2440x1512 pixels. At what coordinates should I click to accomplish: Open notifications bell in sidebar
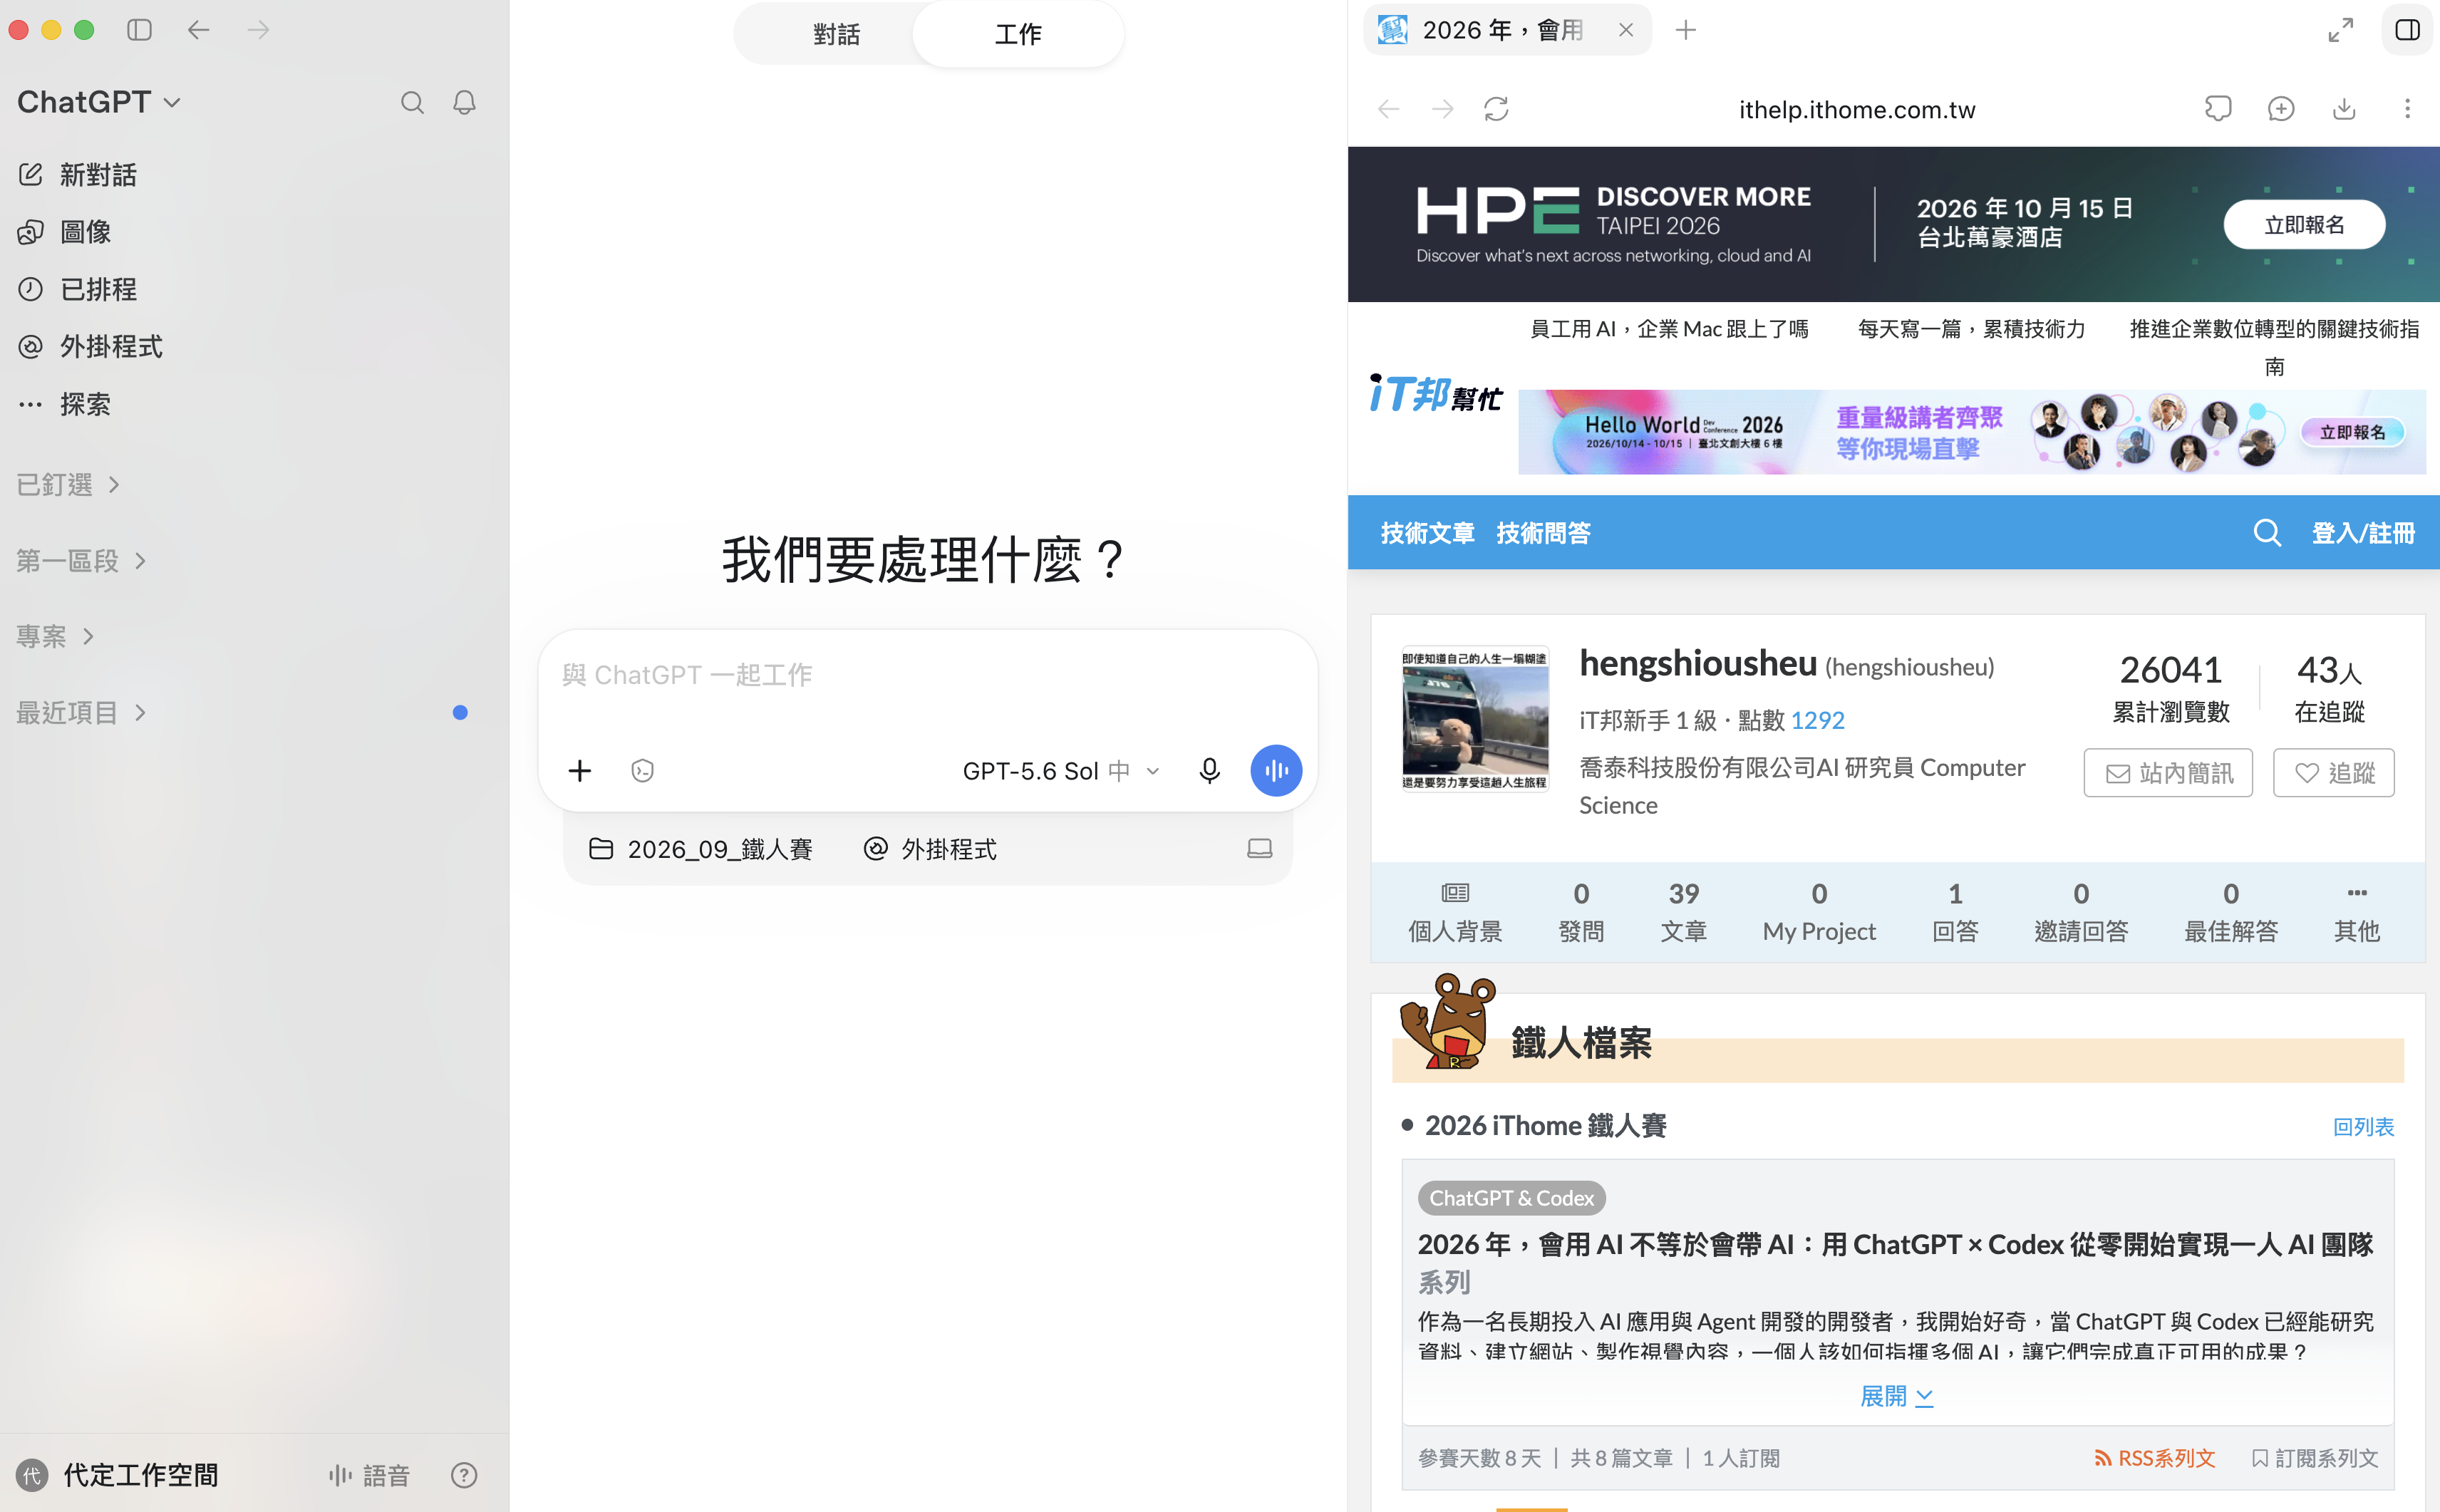(464, 102)
